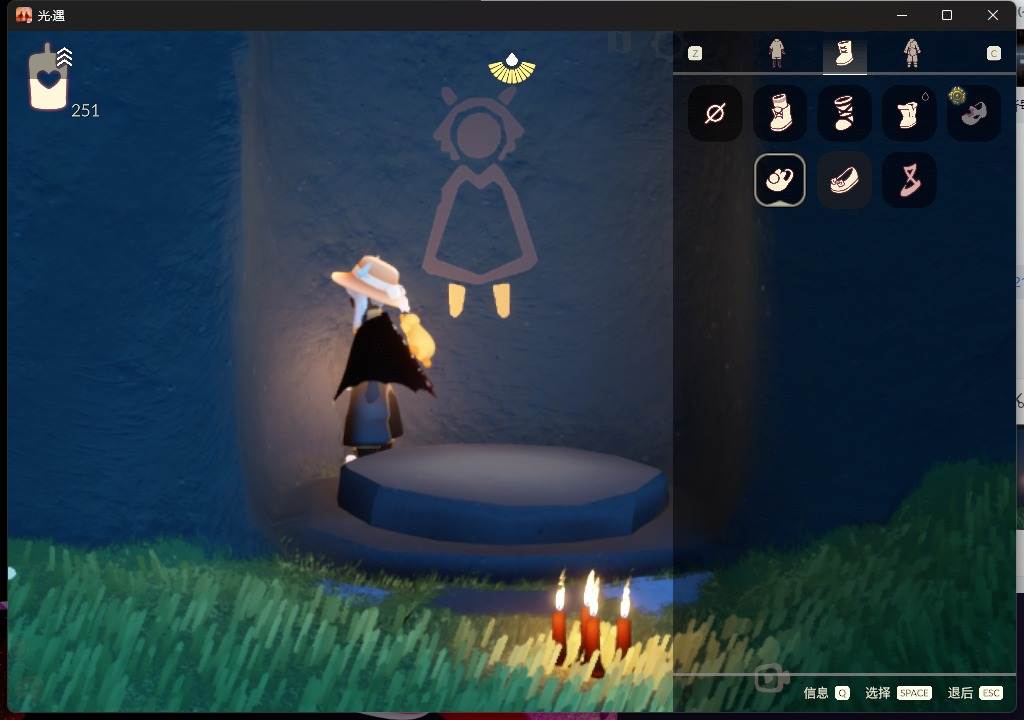This screenshot has width=1024, height=720.
Task: Select the highlighted round bauble slippers
Action: pyautogui.click(x=780, y=180)
